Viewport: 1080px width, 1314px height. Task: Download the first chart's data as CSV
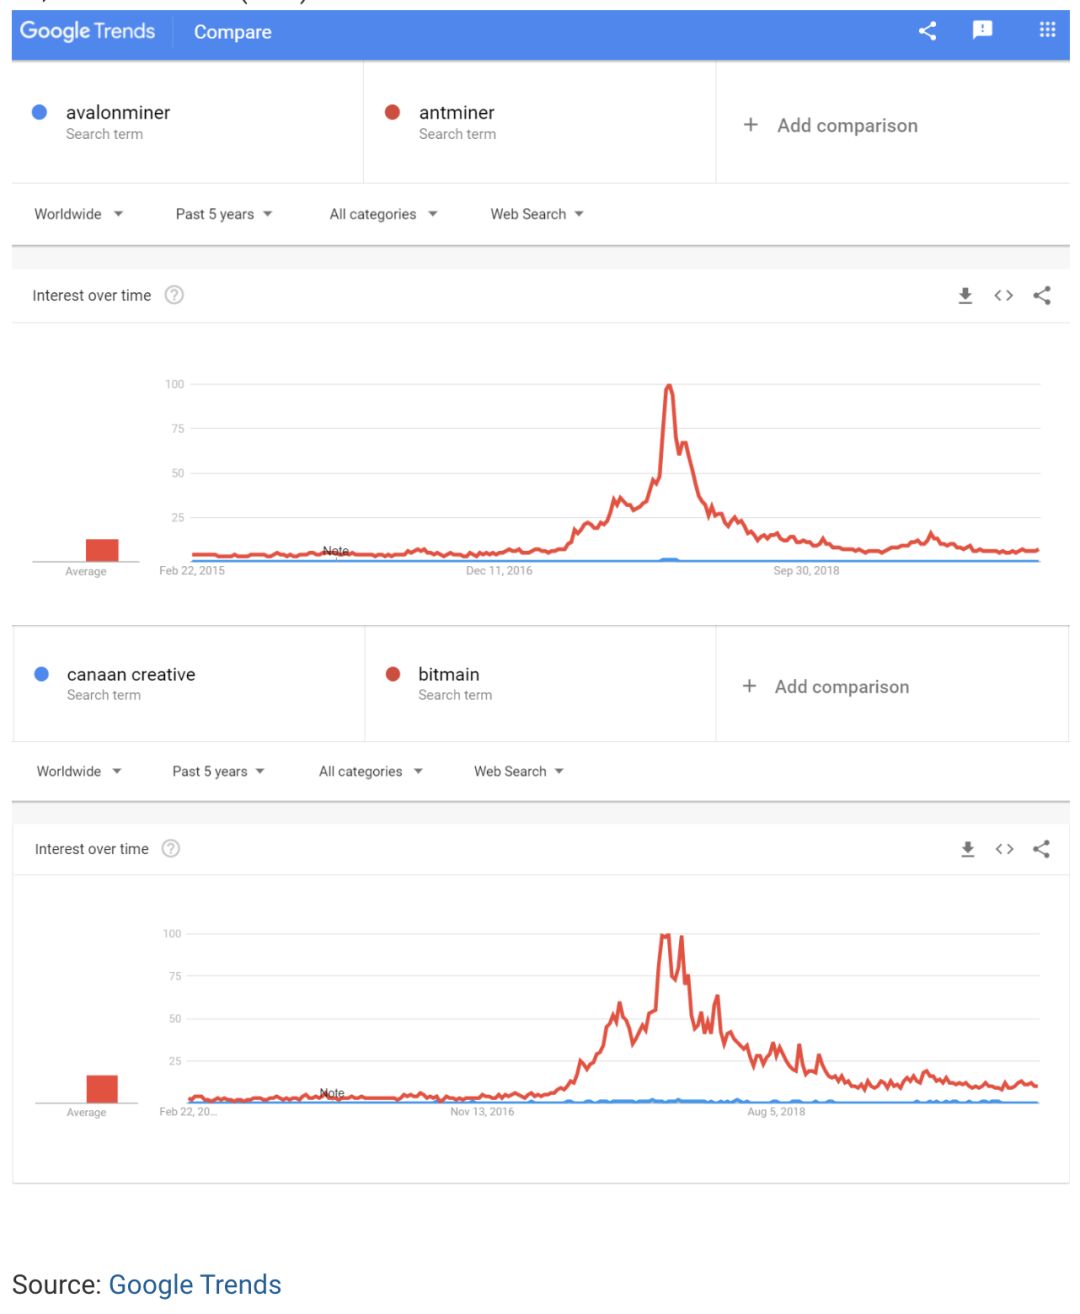point(965,295)
